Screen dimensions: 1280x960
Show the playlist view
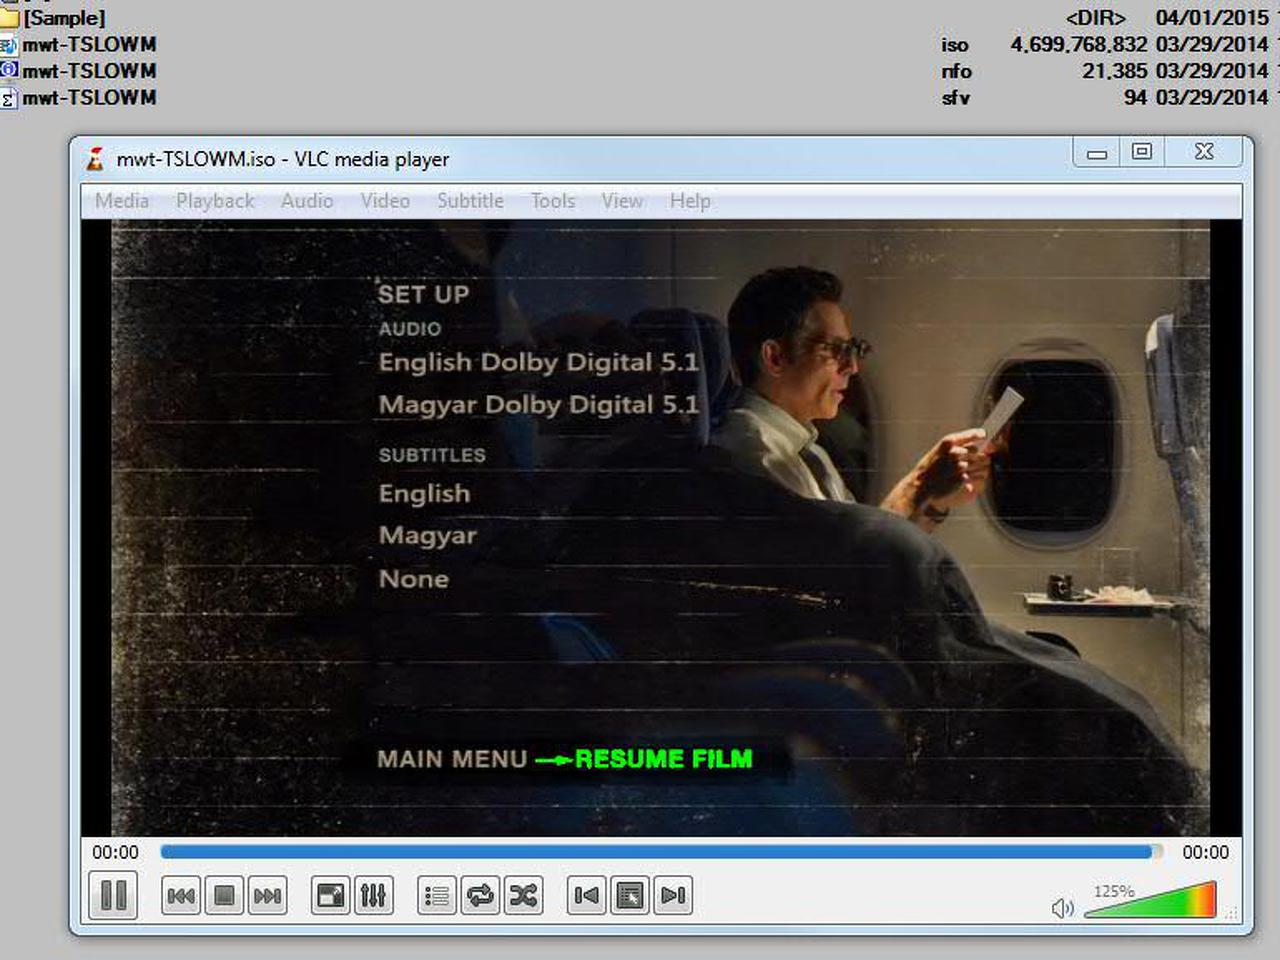[437, 895]
